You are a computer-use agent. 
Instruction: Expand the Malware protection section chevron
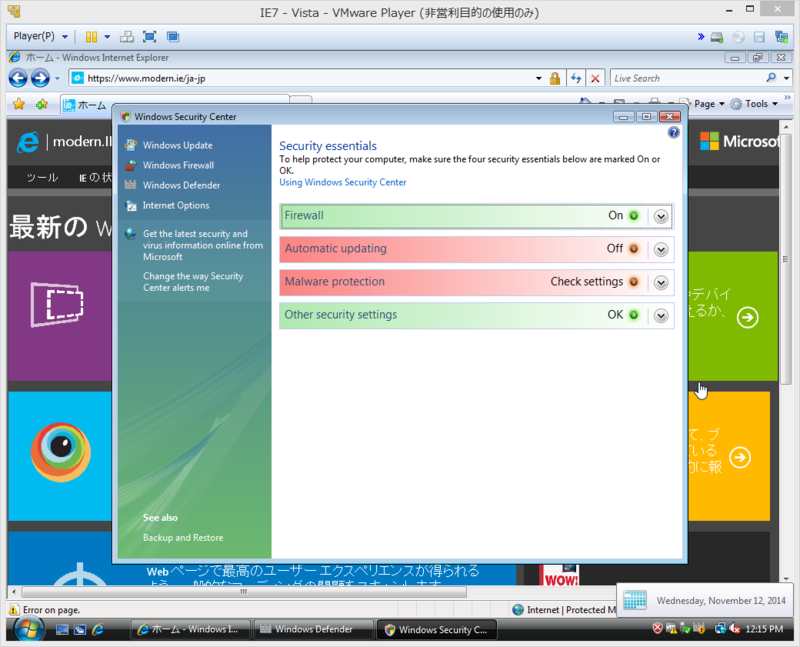pos(661,283)
